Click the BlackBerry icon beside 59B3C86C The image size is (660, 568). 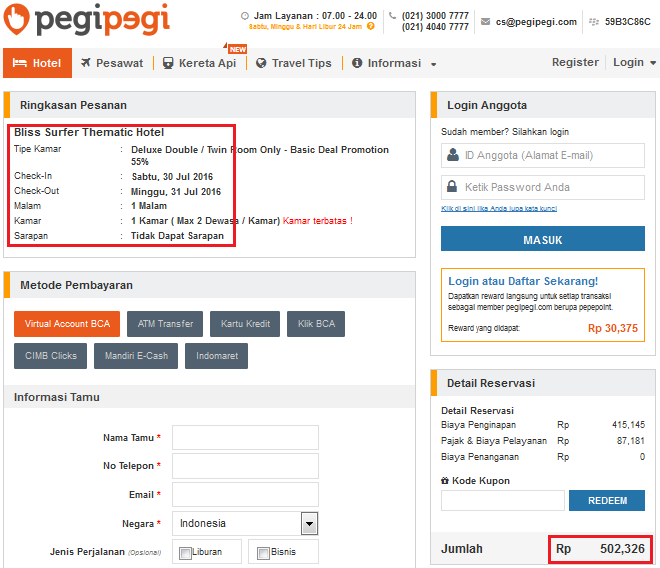pos(593,21)
